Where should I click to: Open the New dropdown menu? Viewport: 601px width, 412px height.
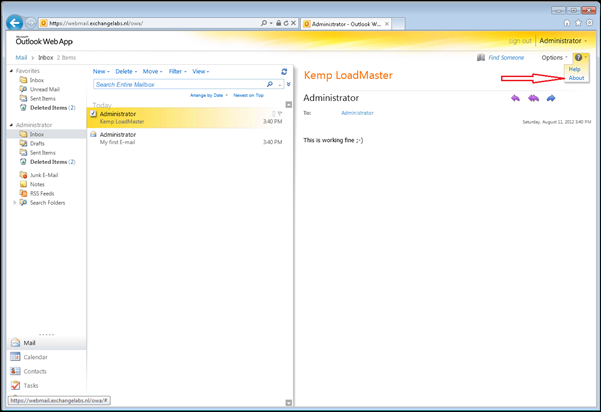click(x=101, y=72)
